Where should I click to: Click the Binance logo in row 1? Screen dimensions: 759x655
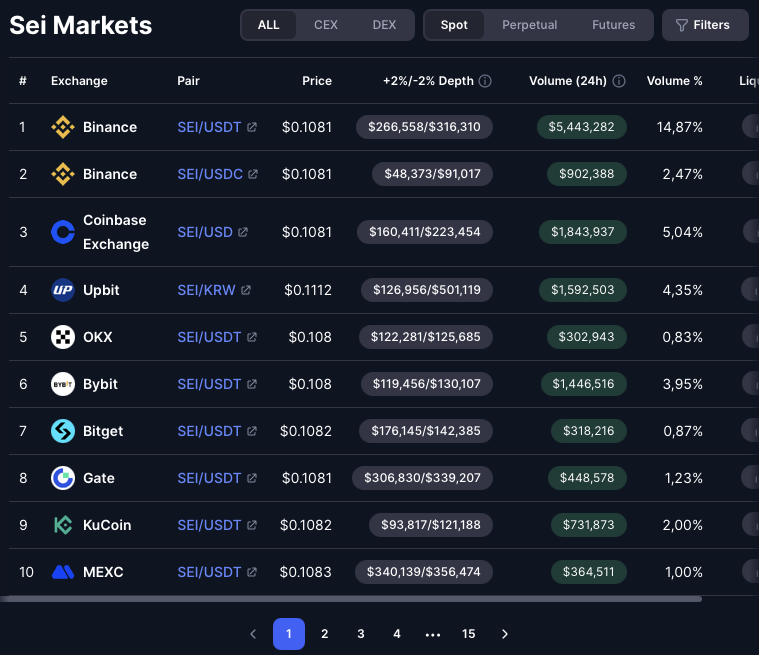click(63, 127)
